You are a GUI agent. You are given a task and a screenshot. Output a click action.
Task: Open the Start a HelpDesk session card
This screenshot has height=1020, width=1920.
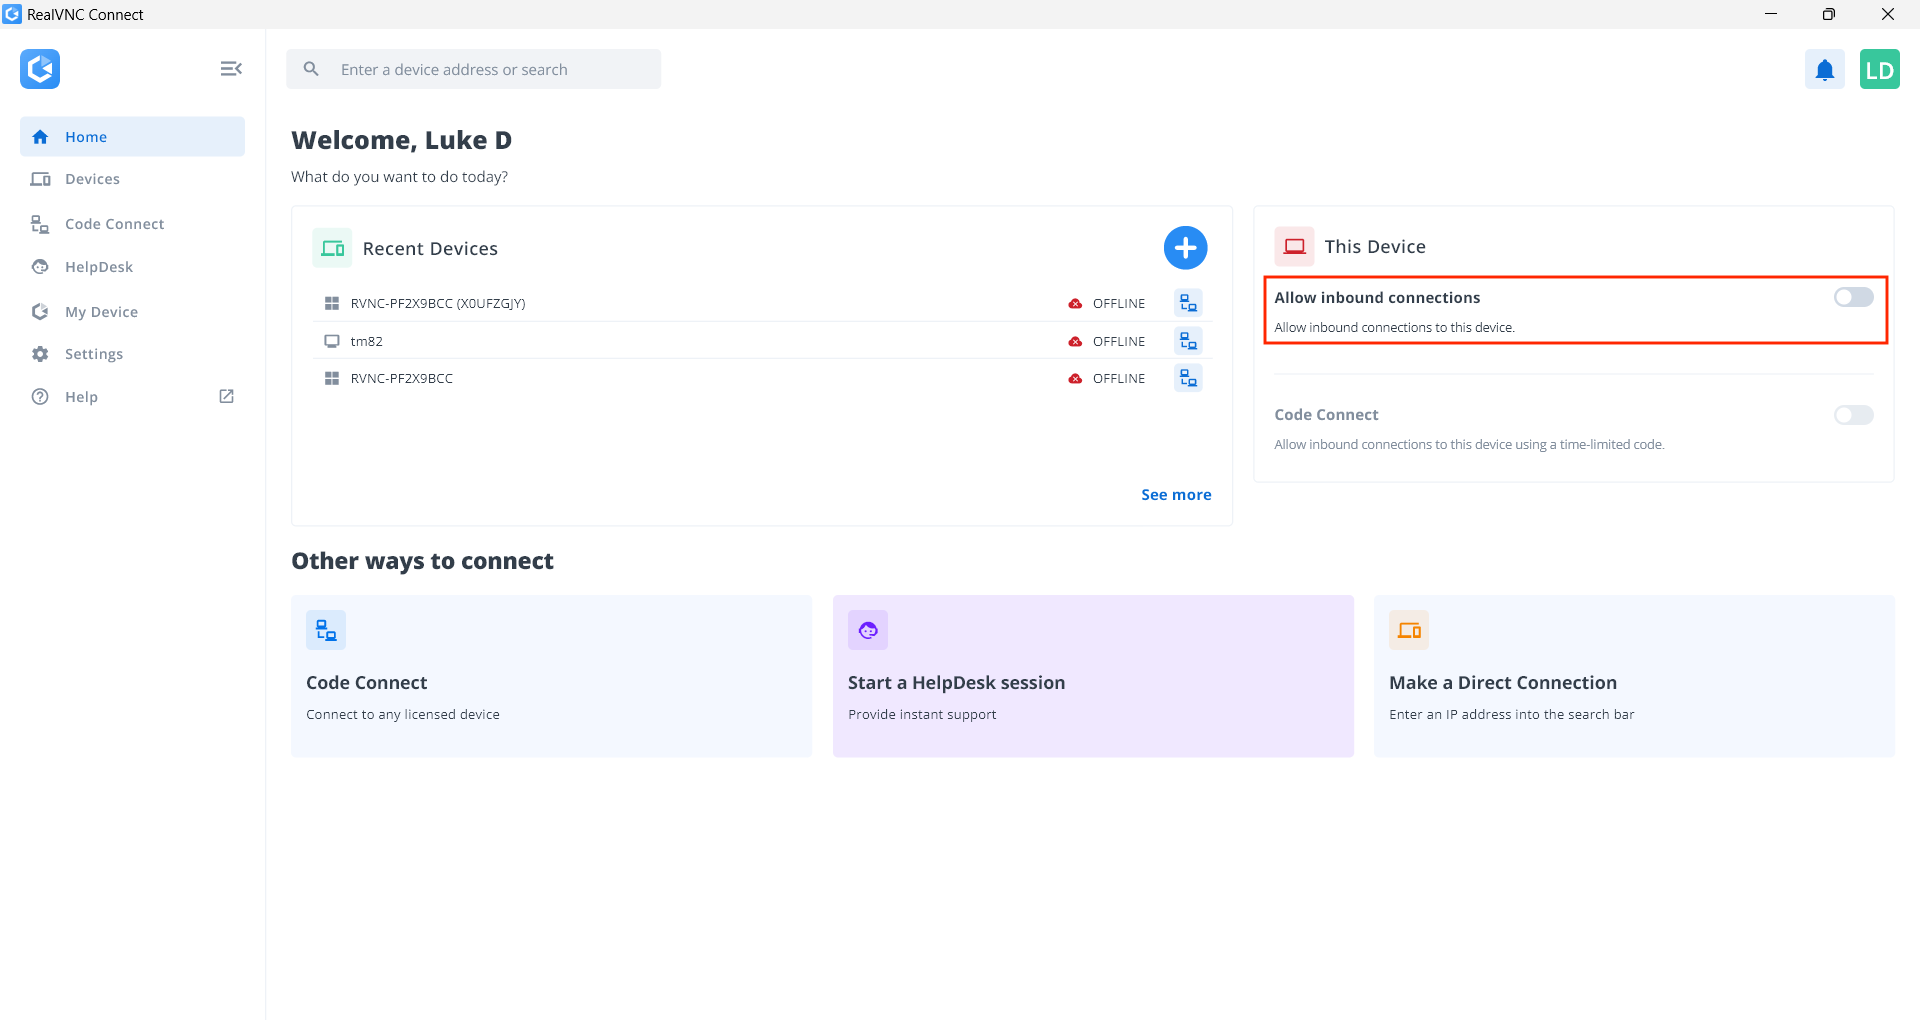point(1092,676)
